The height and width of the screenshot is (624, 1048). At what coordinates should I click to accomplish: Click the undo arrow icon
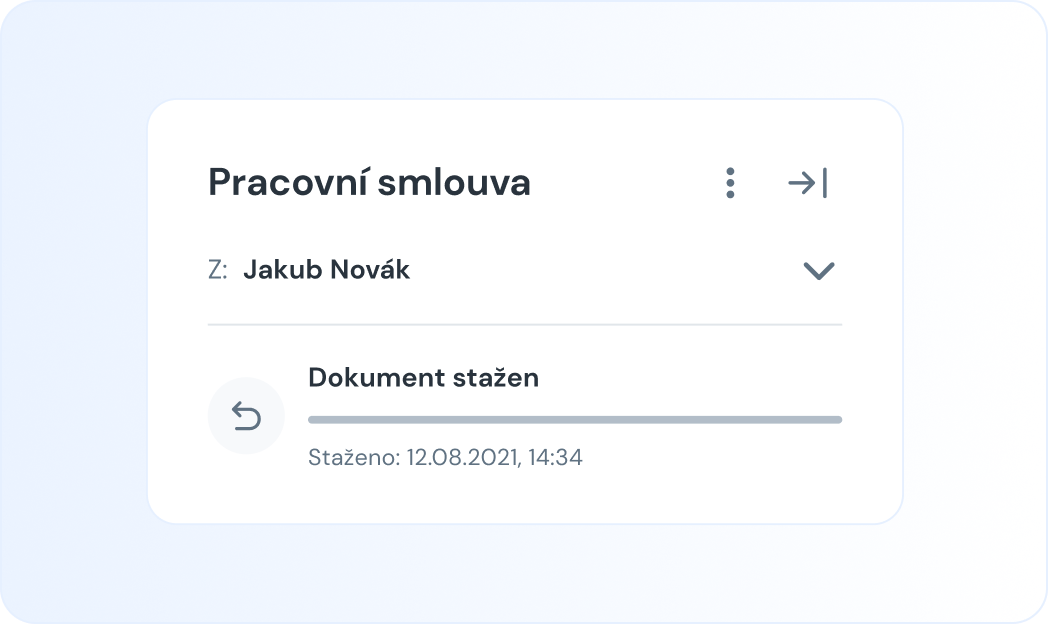[246, 416]
